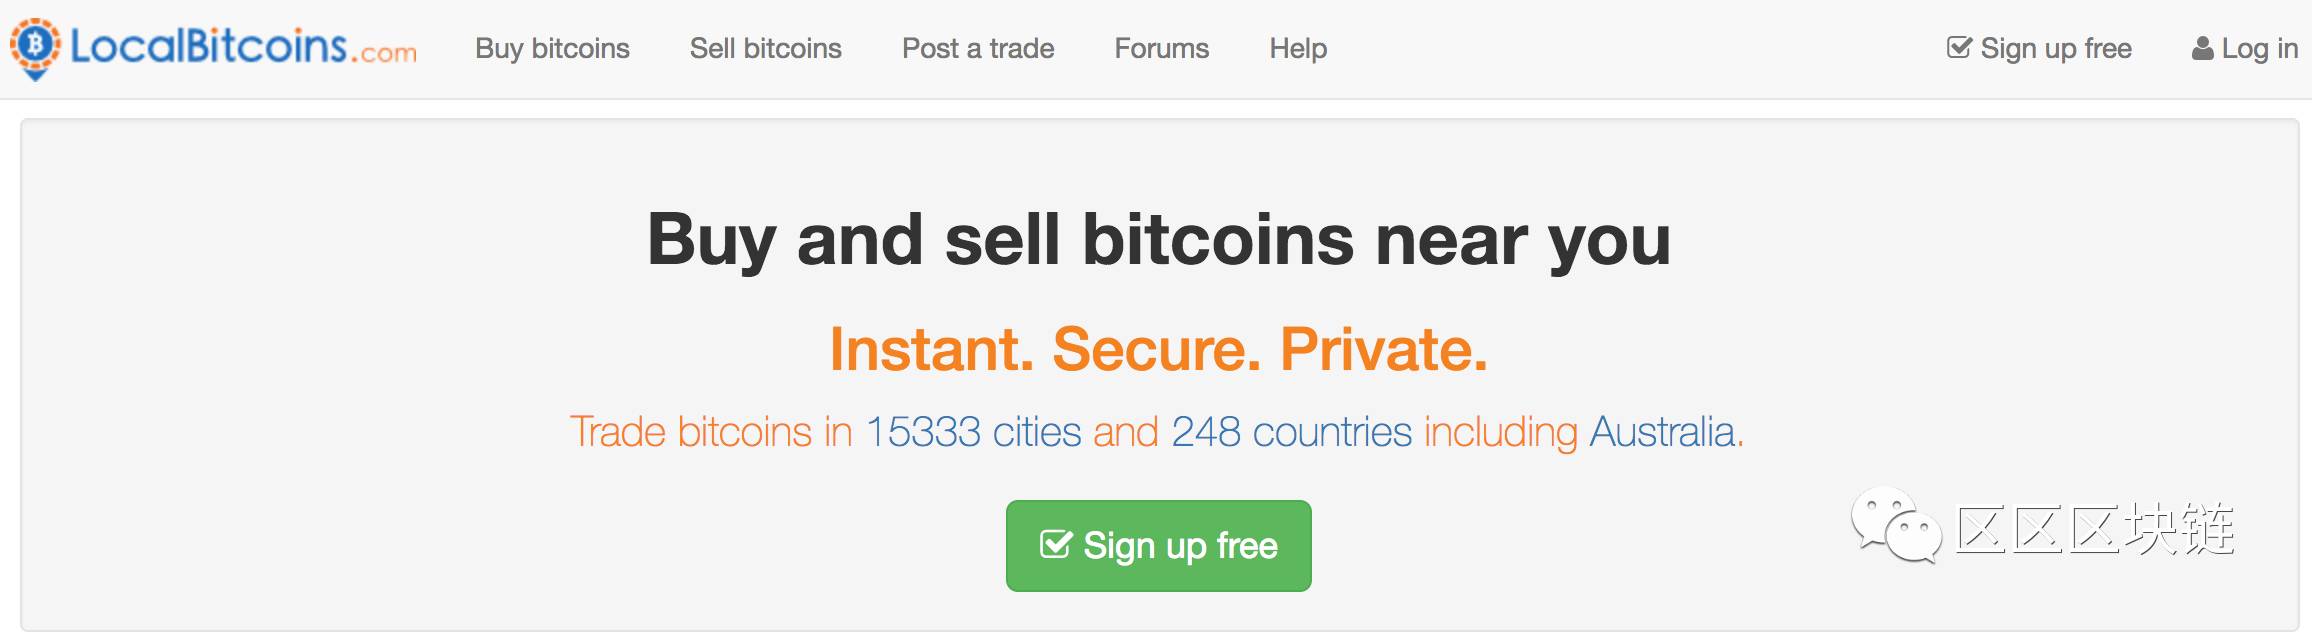This screenshot has width=2312, height=632.
Task: Open the 248 countries link
Action: click(1291, 432)
